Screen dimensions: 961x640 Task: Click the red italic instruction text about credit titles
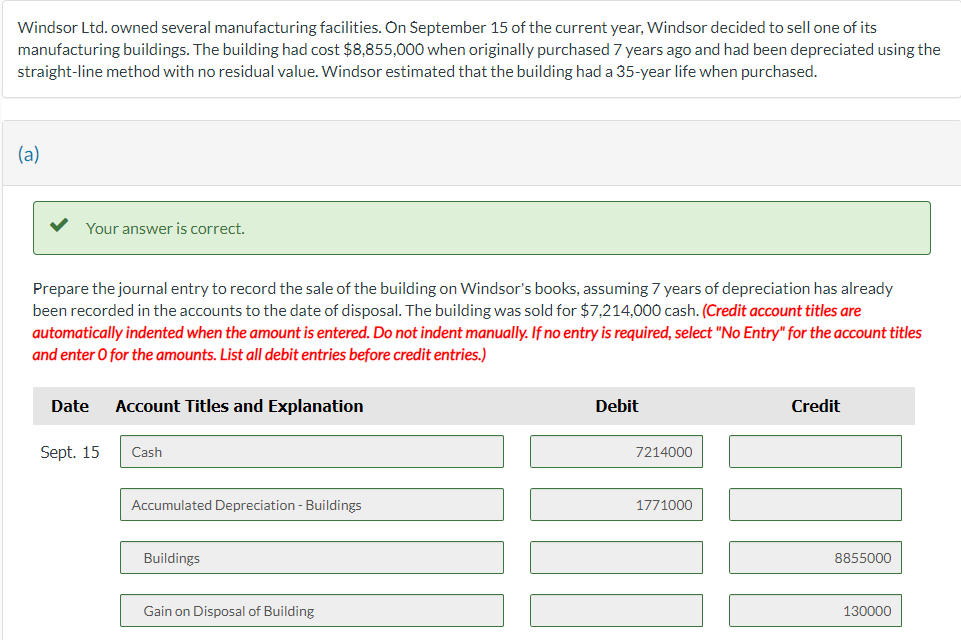[x=477, y=333]
